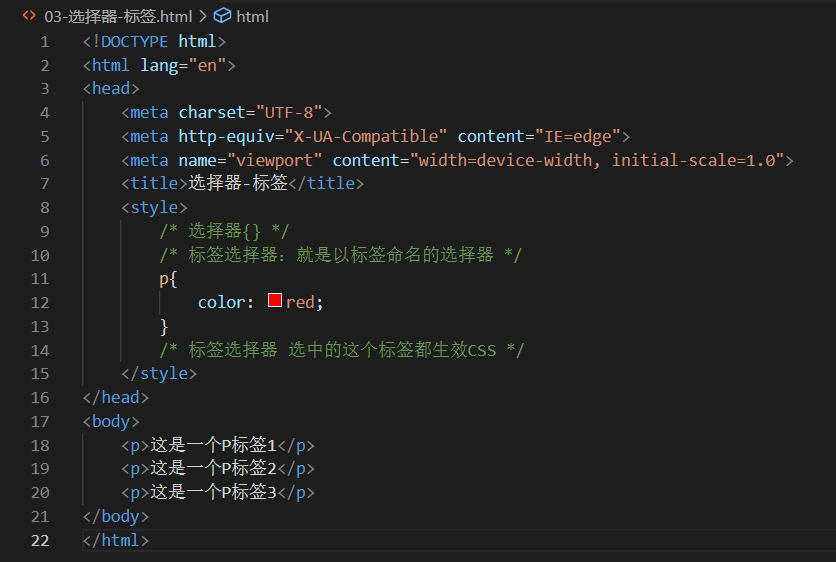Click the closing head tag
This screenshot has height=562, width=836.
pos(116,398)
